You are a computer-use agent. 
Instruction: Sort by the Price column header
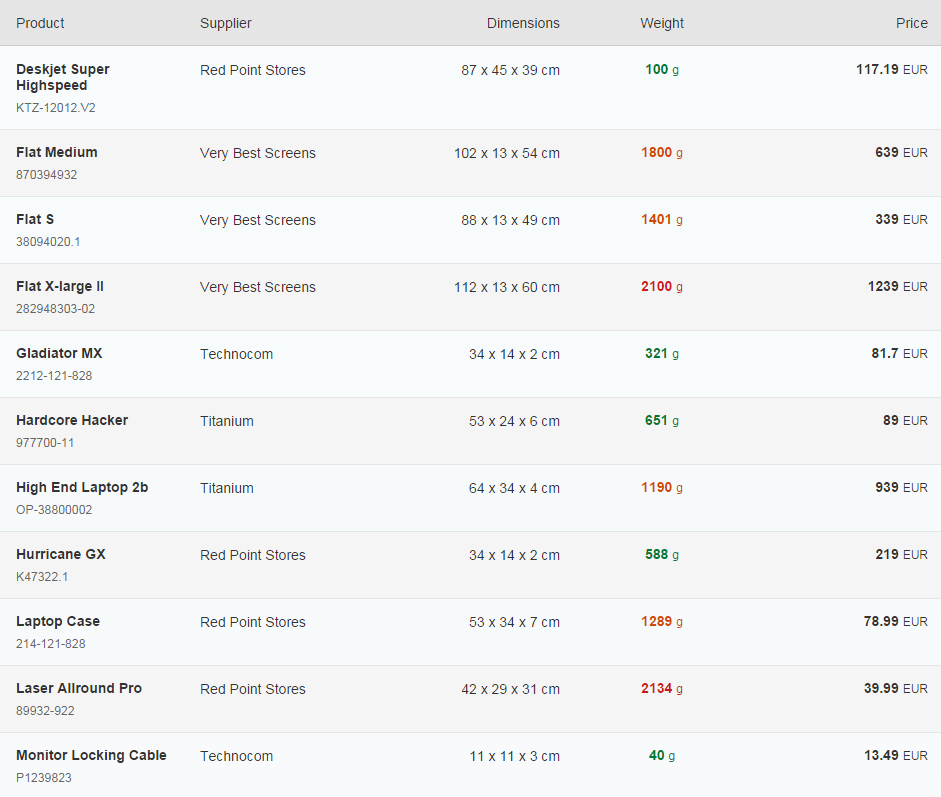tap(911, 23)
